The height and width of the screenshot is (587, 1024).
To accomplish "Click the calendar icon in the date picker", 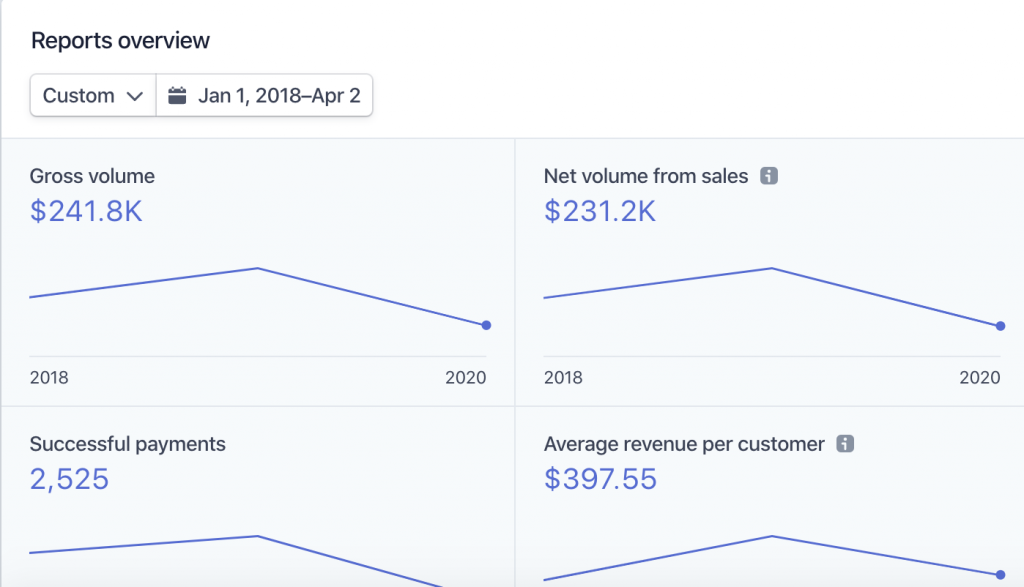I will [178, 96].
